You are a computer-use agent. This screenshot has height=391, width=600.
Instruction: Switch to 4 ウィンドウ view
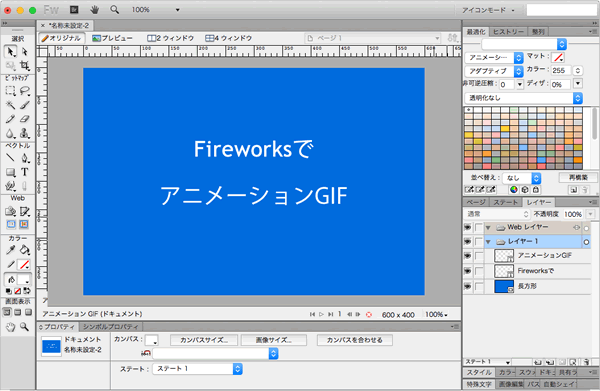(228, 38)
